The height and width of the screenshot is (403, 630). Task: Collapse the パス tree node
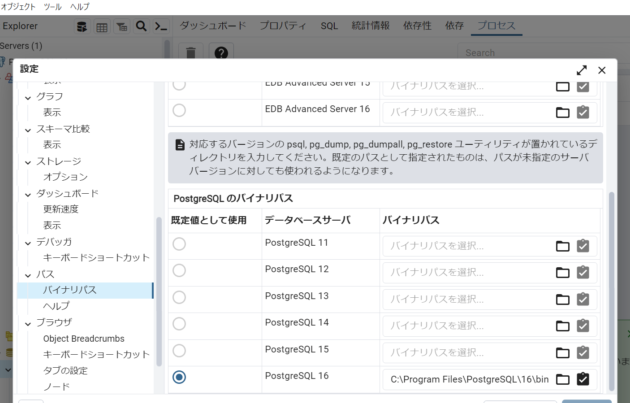click(28, 275)
